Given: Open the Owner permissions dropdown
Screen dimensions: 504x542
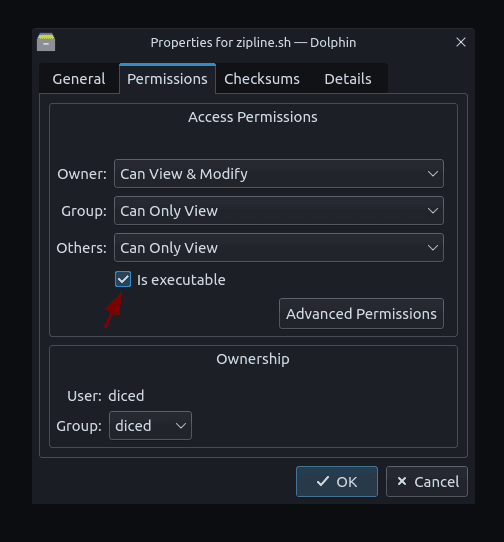Looking at the screenshot, I should [279, 174].
